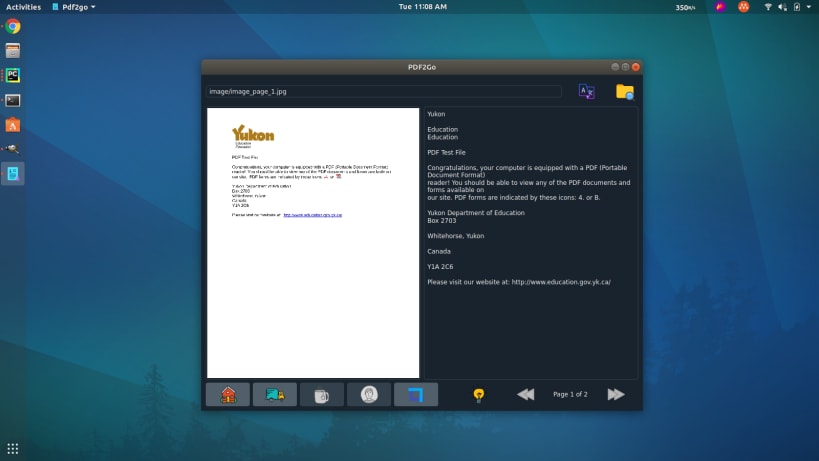Click the 'Canada' text line
The width and height of the screenshot is (819, 461).
click(x=439, y=251)
